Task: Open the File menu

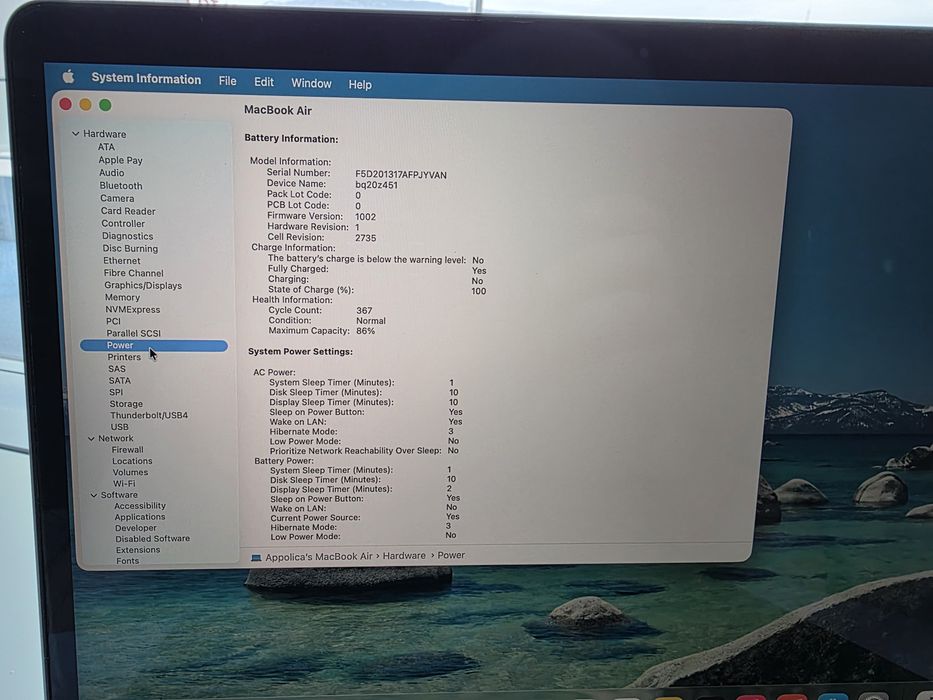Action: [x=227, y=80]
